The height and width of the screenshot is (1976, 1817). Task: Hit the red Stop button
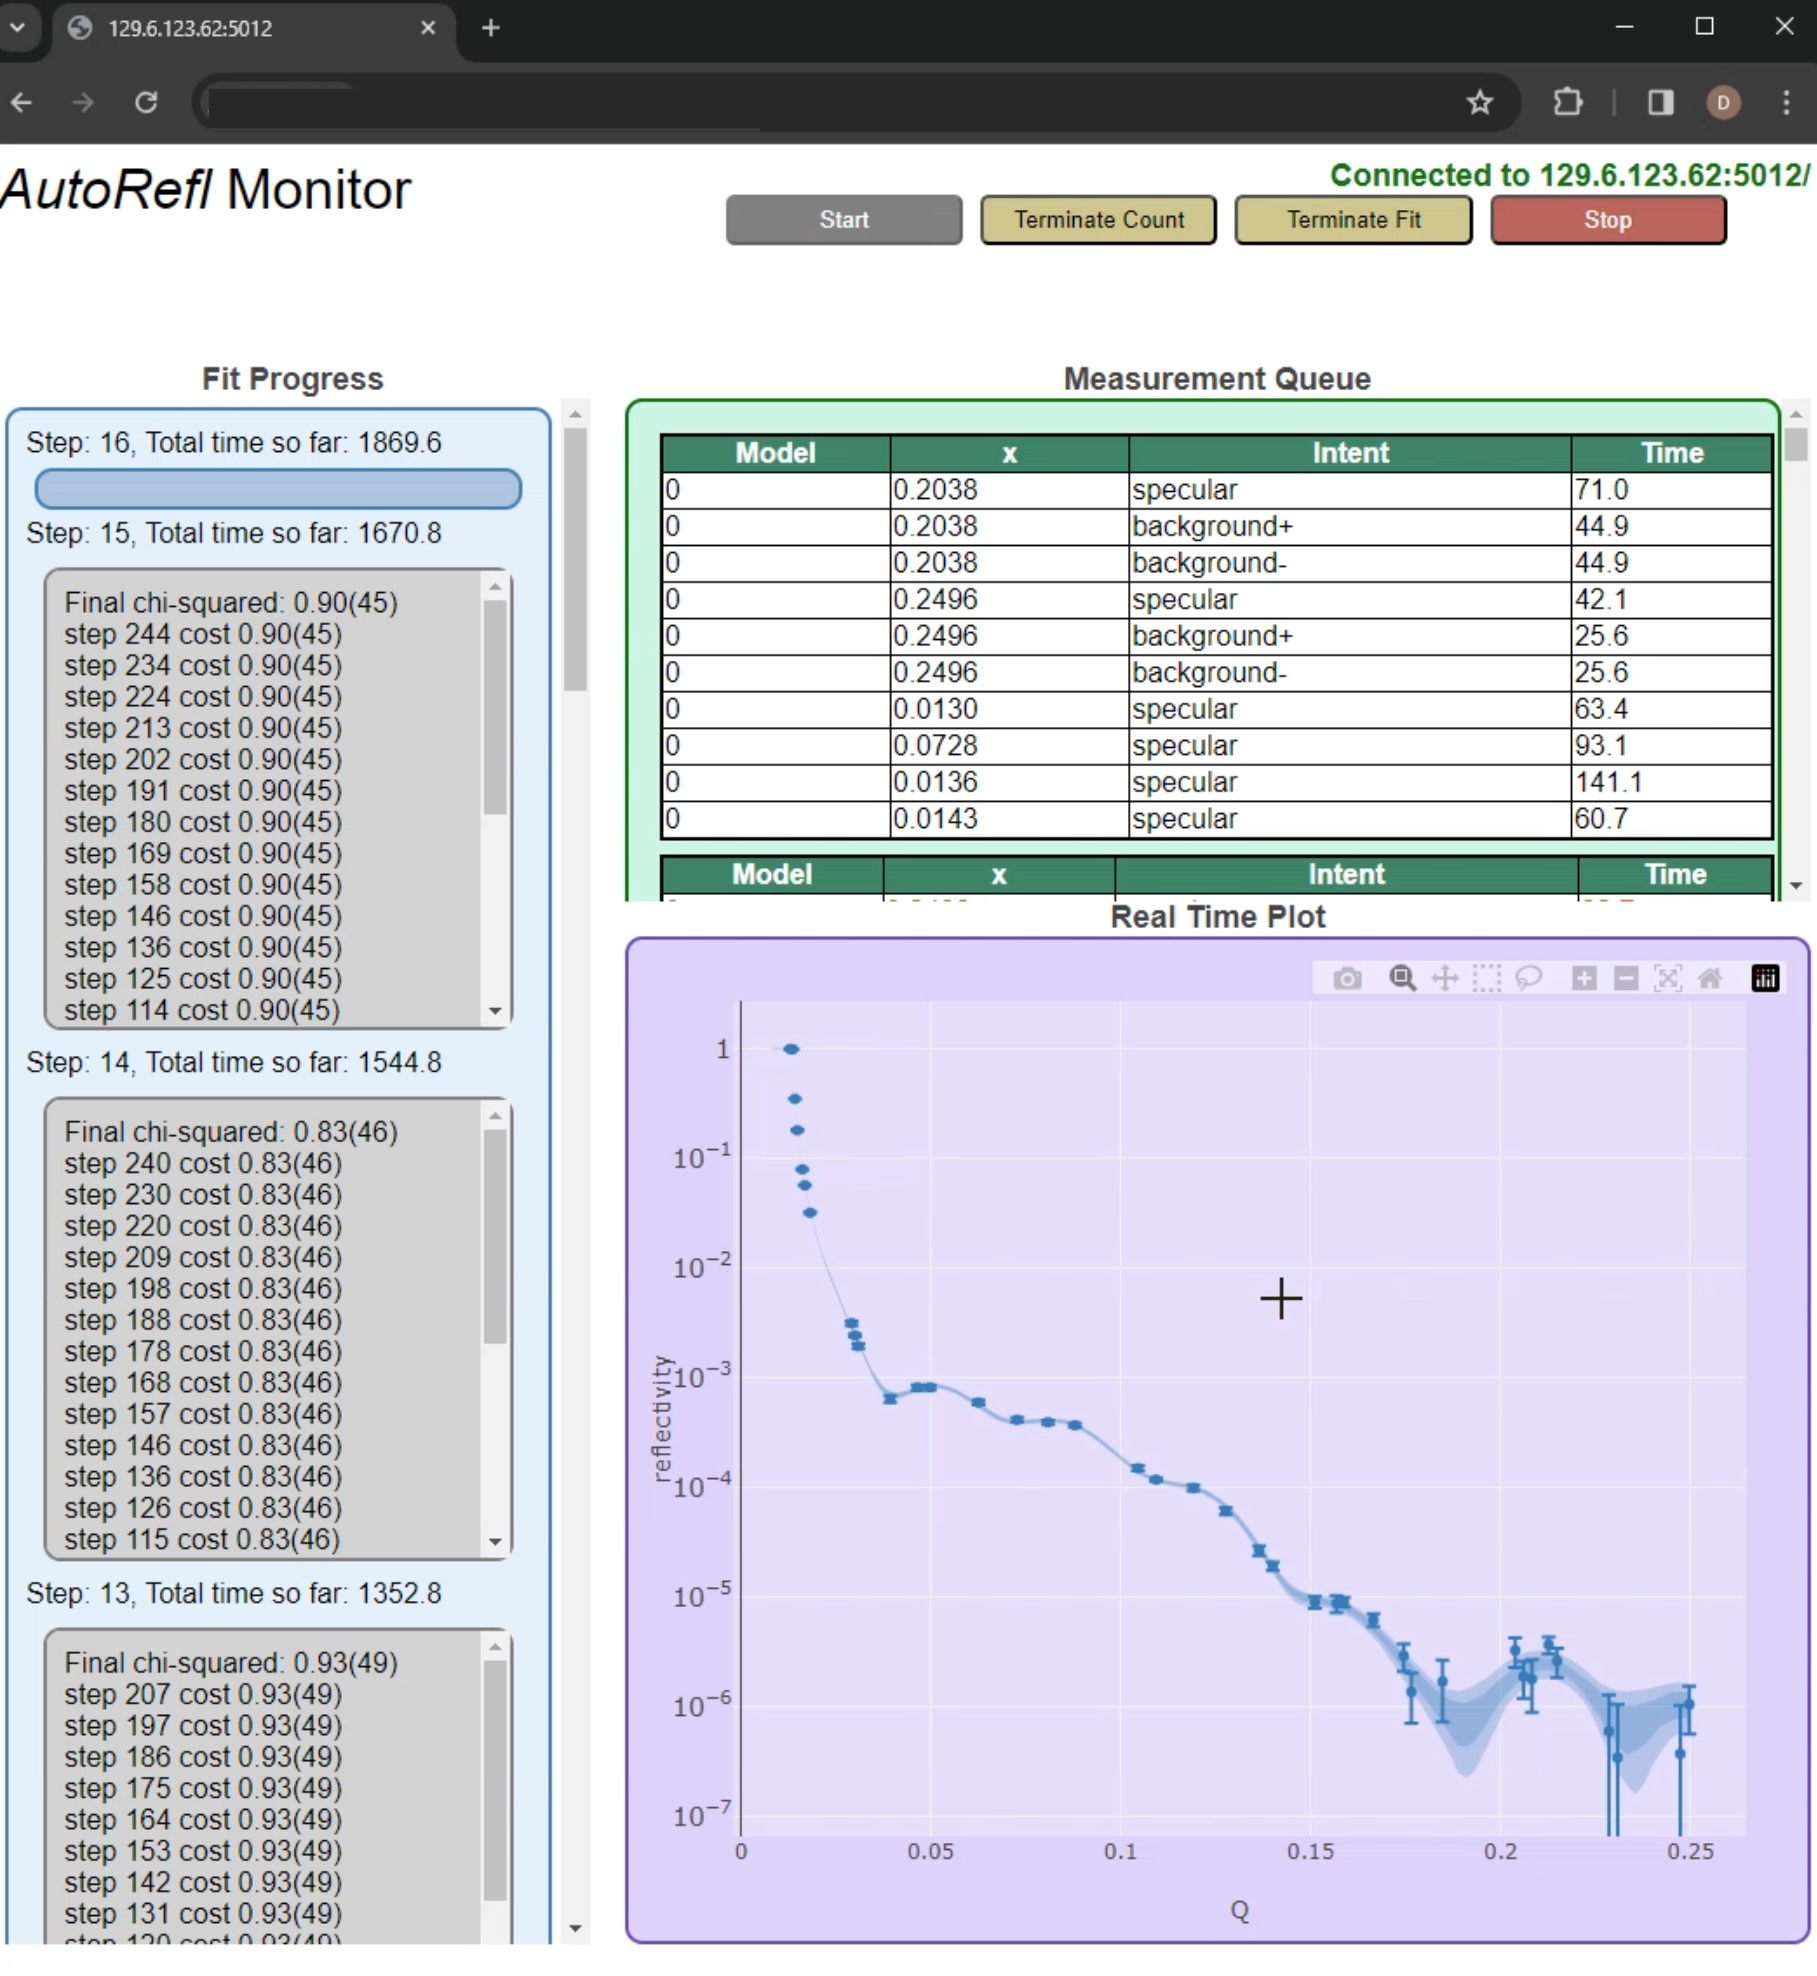coord(1608,220)
